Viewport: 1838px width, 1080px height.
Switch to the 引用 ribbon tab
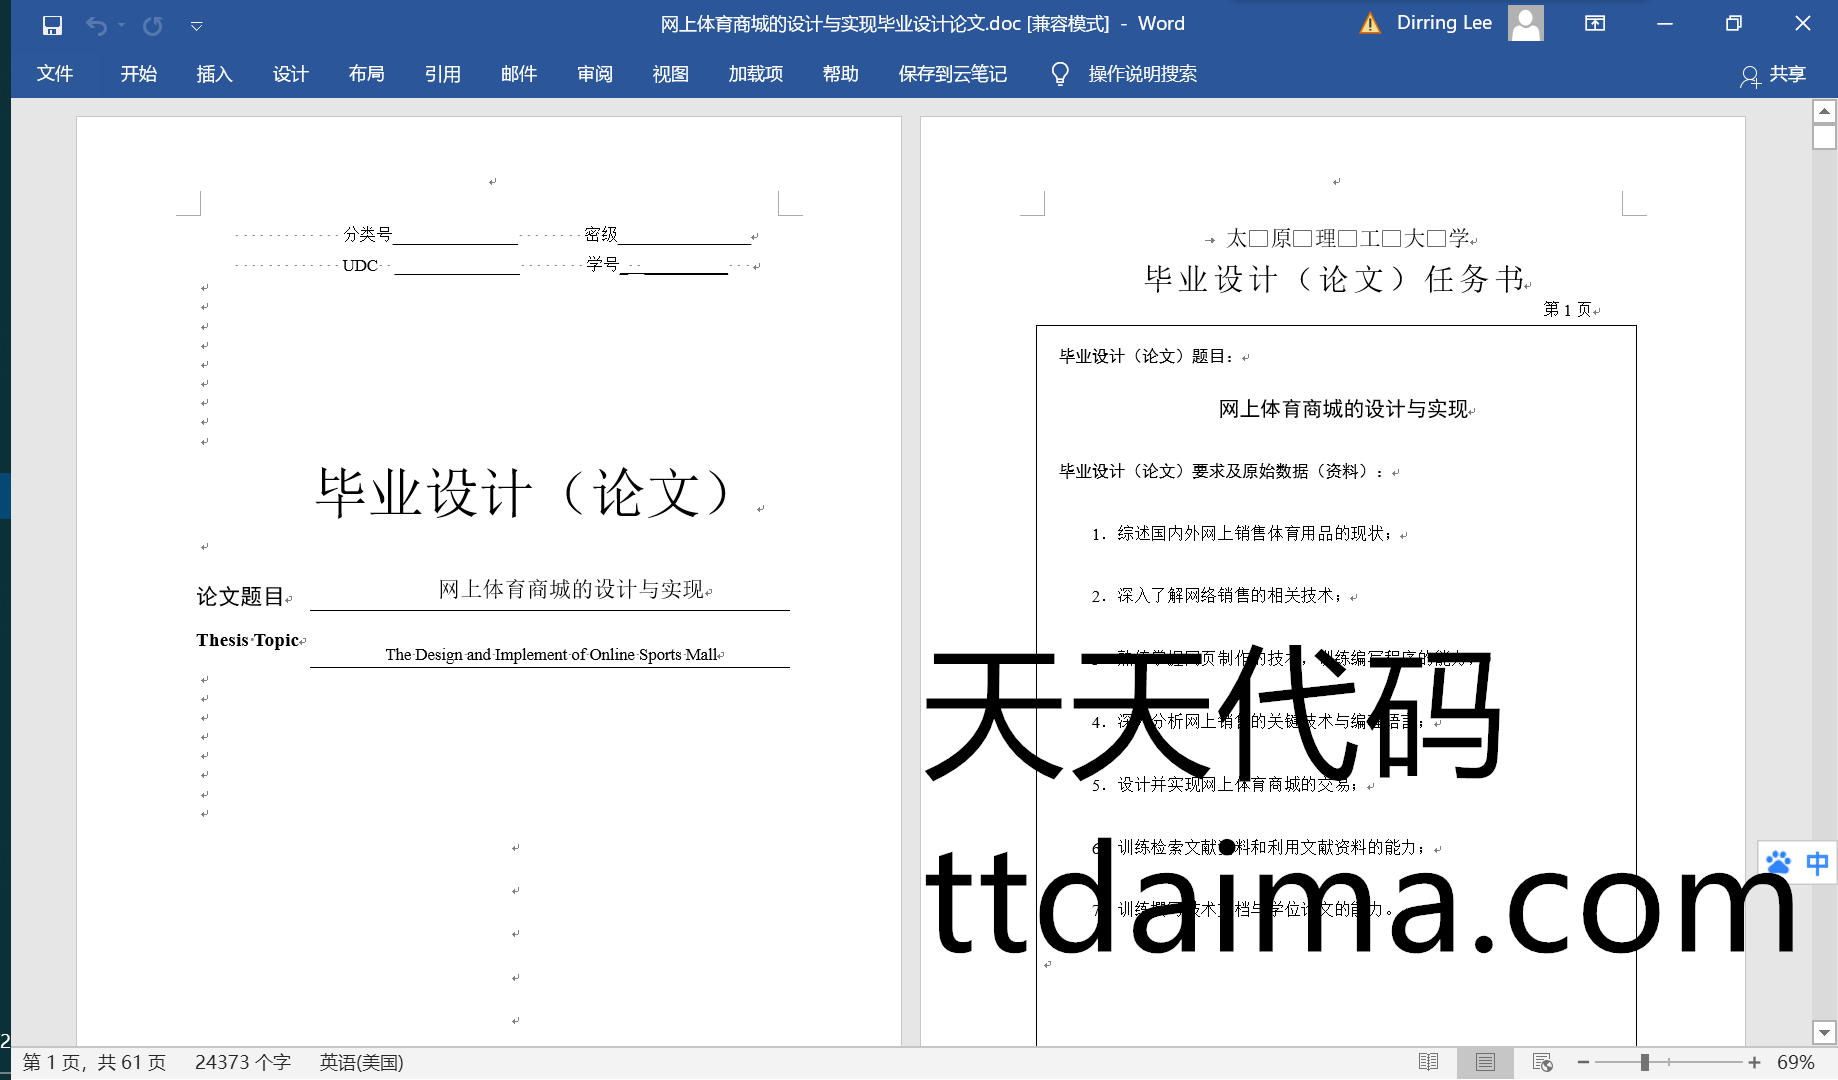pyautogui.click(x=442, y=74)
